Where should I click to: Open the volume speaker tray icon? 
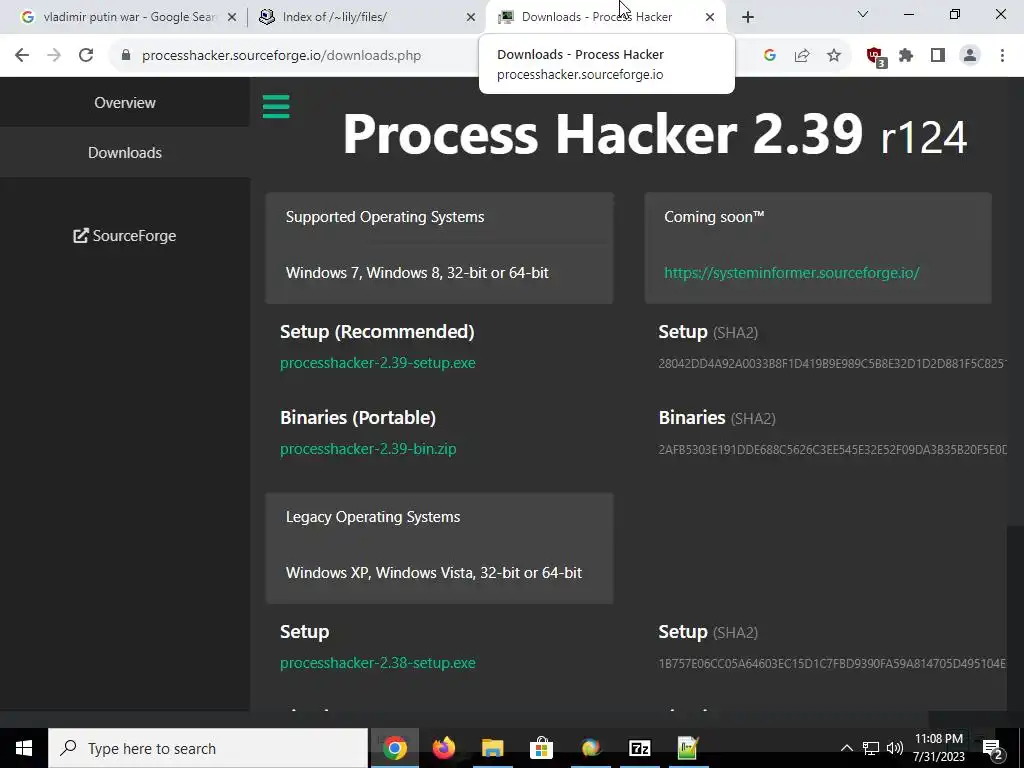[x=895, y=748]
